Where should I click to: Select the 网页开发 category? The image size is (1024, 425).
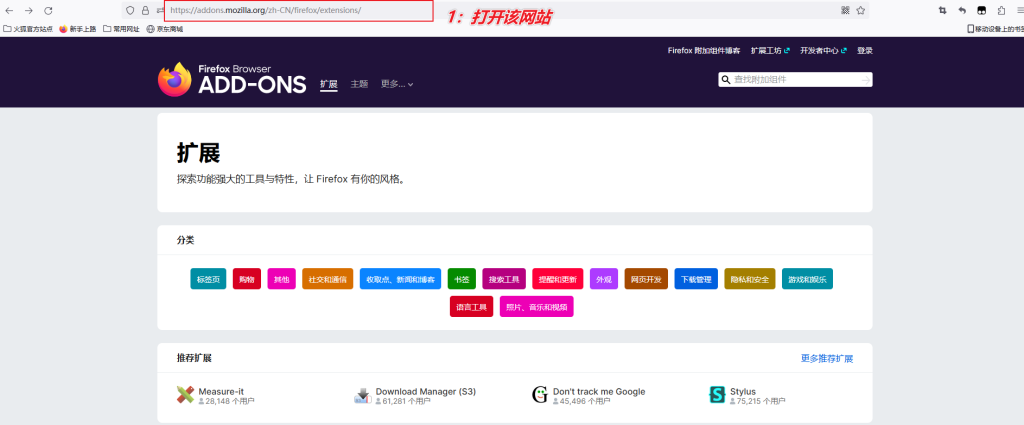coord(647,279)
